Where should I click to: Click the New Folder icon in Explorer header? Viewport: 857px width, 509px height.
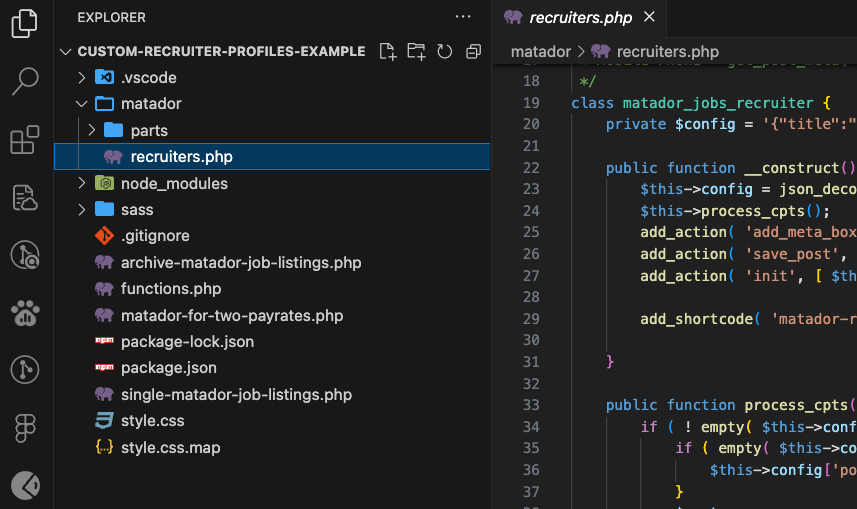[416, 52]
